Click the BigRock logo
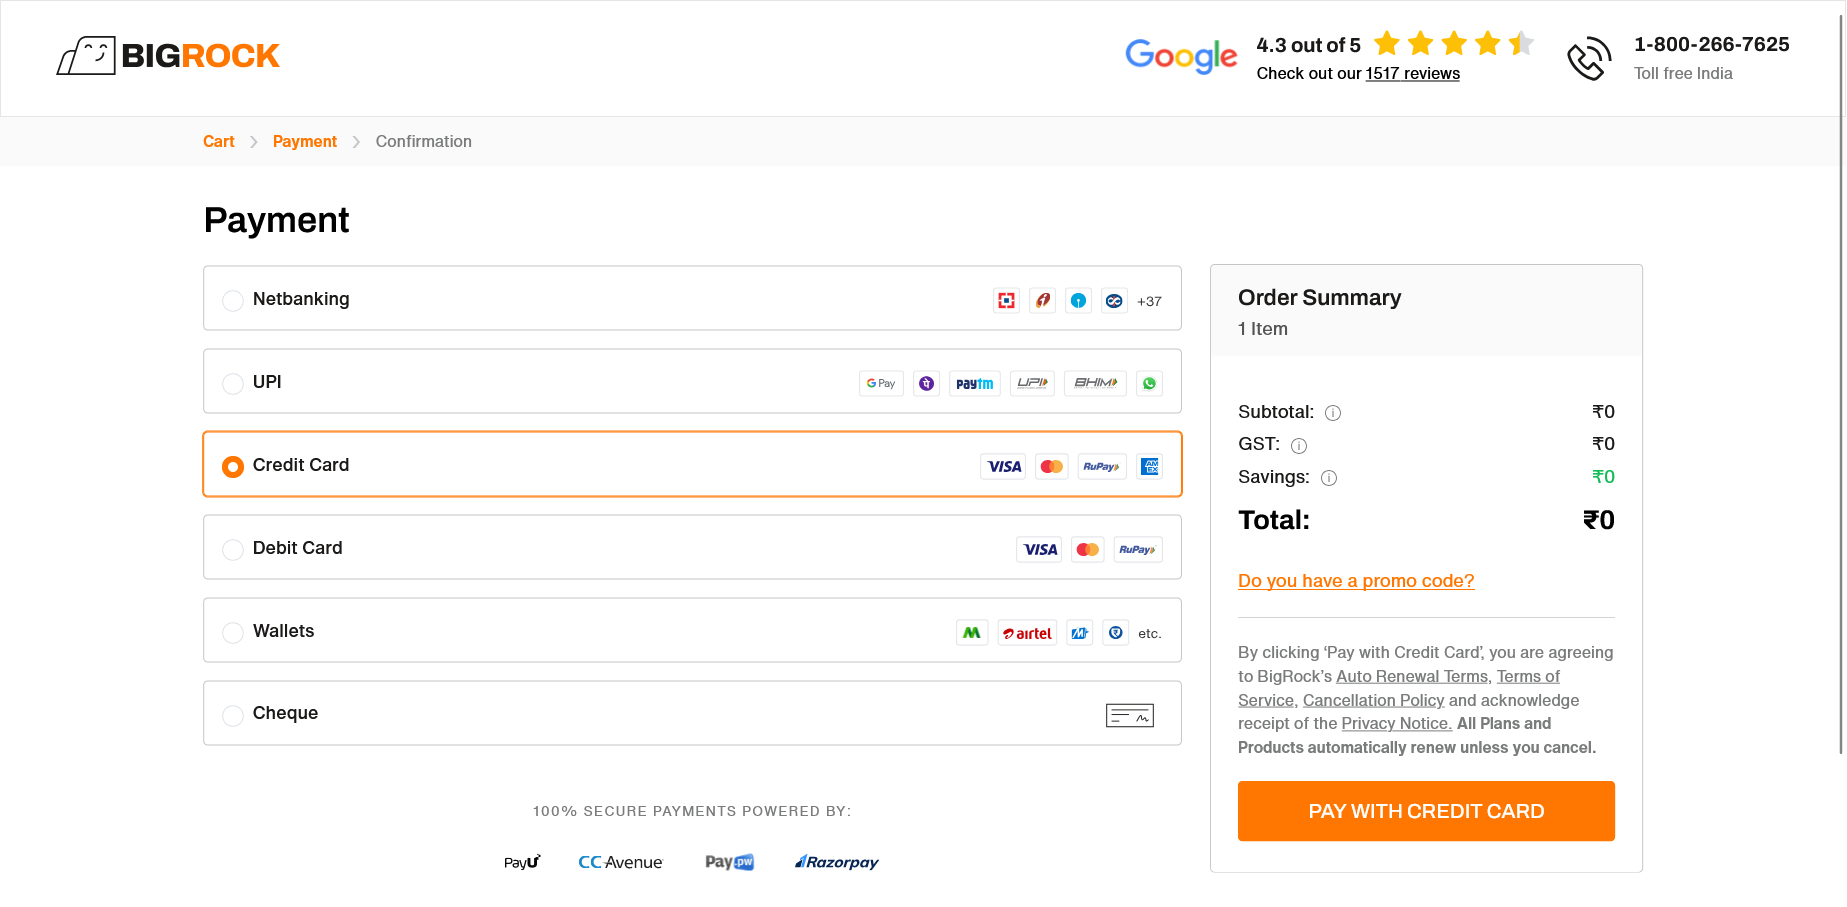Image resolution: width=1847 pixels, height=907 pixels. click(x=168, y=56)
